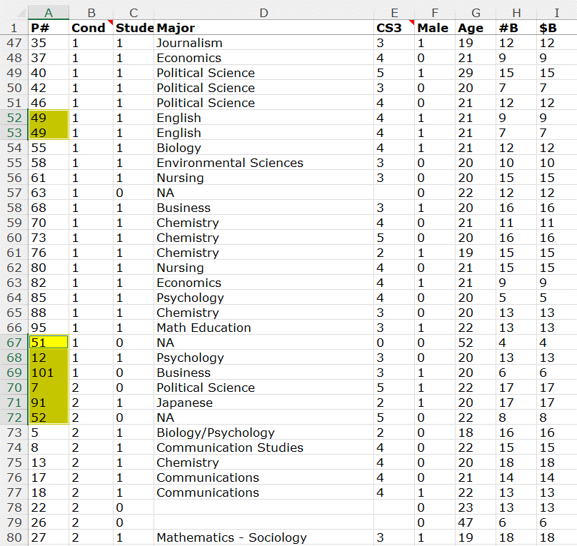The height and width of the screenshot is (546, 577).
Task: Click the Major header cell
Action: click(x=263, y=28)
